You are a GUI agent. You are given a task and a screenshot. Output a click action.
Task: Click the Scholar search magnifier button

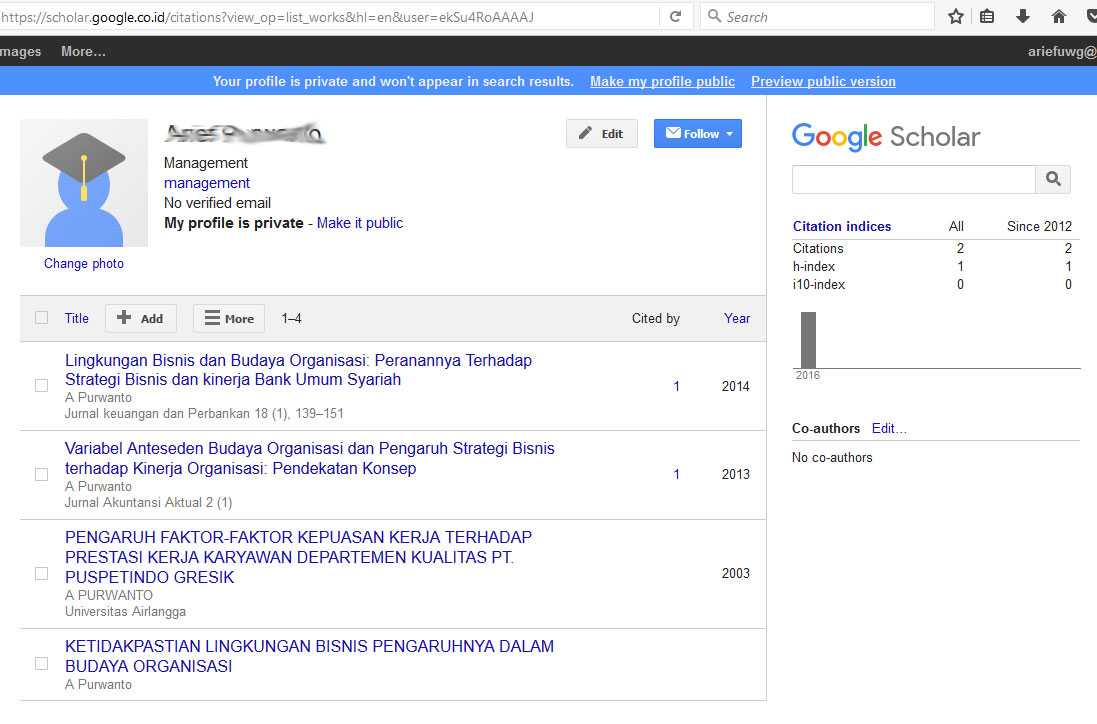tap(1053, 179)
